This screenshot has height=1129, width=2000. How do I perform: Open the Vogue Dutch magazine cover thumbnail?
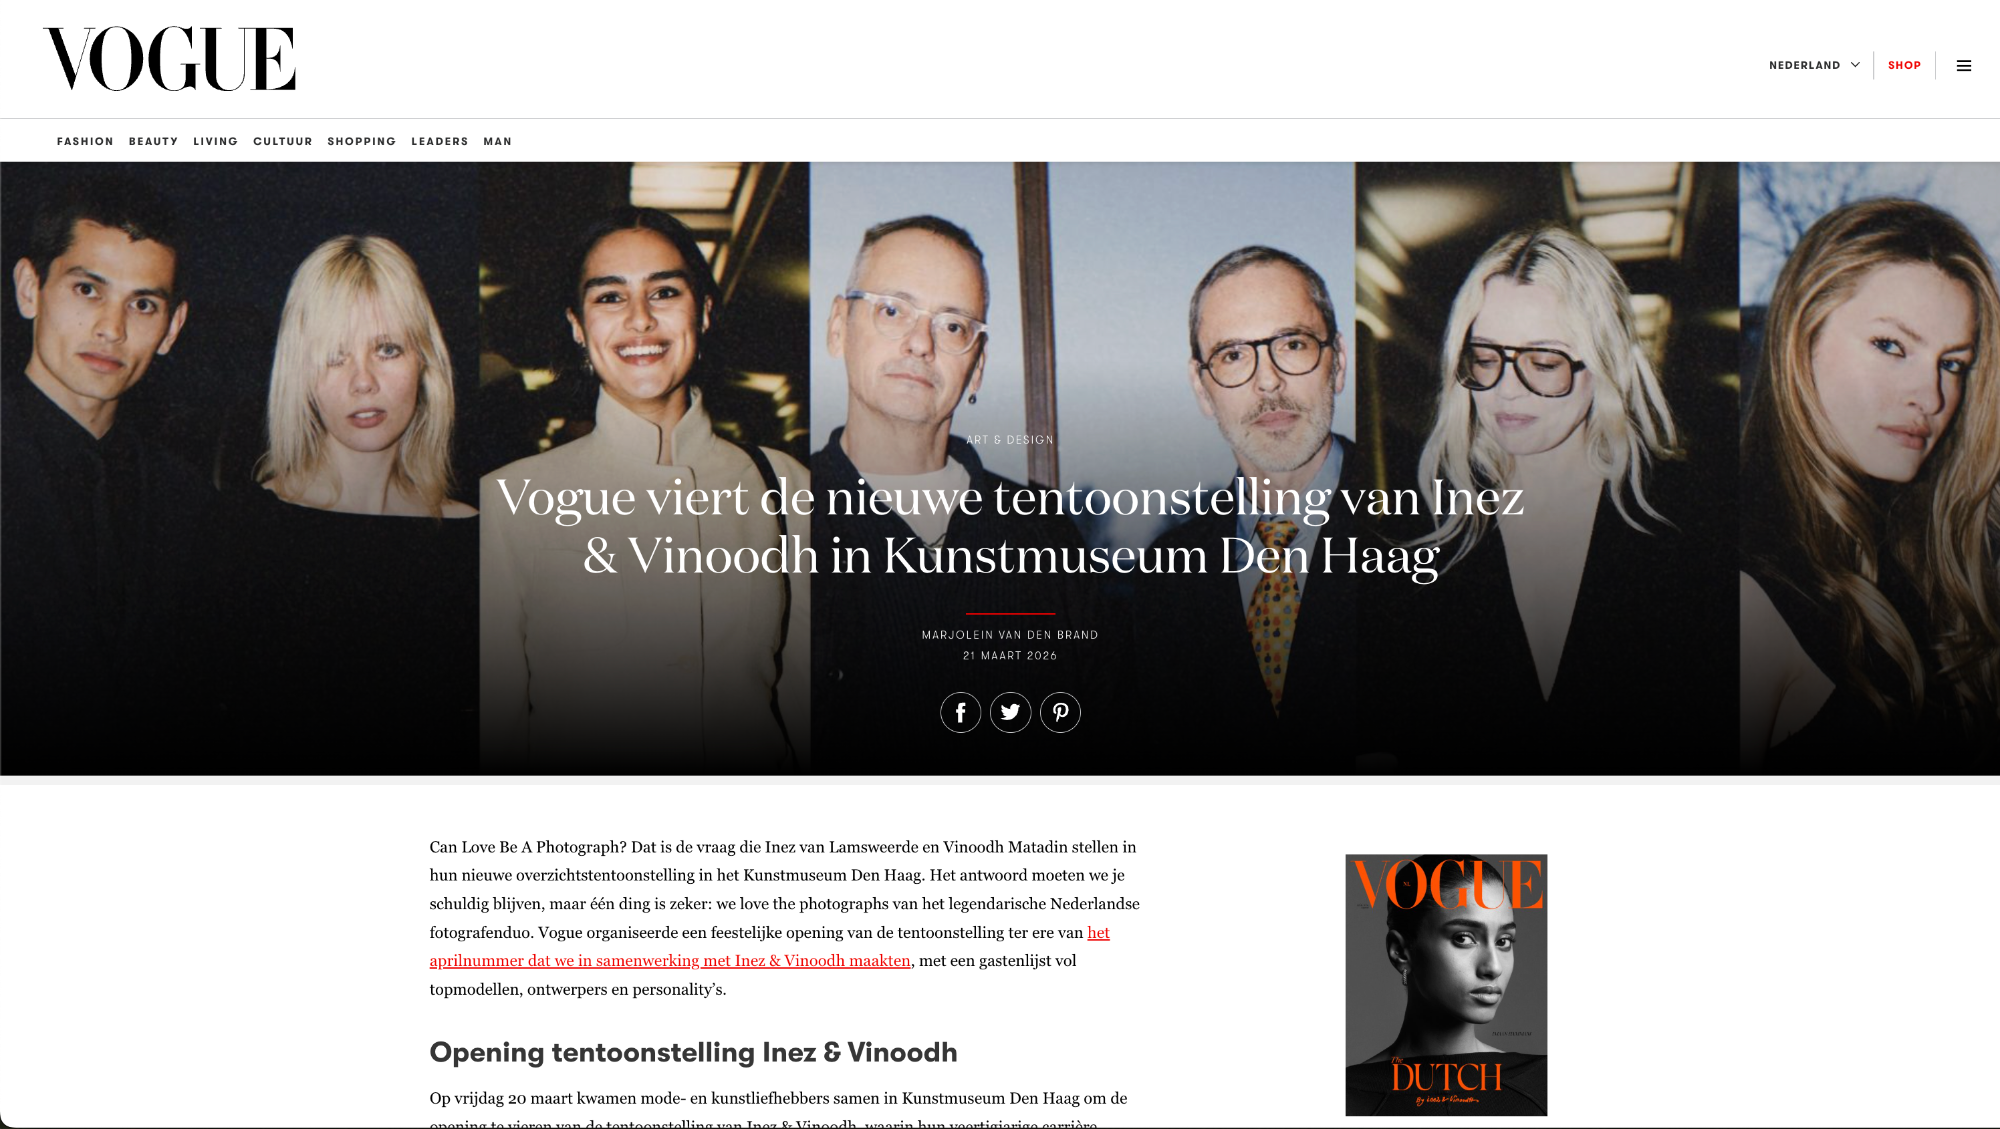(x=1446, y=985)
